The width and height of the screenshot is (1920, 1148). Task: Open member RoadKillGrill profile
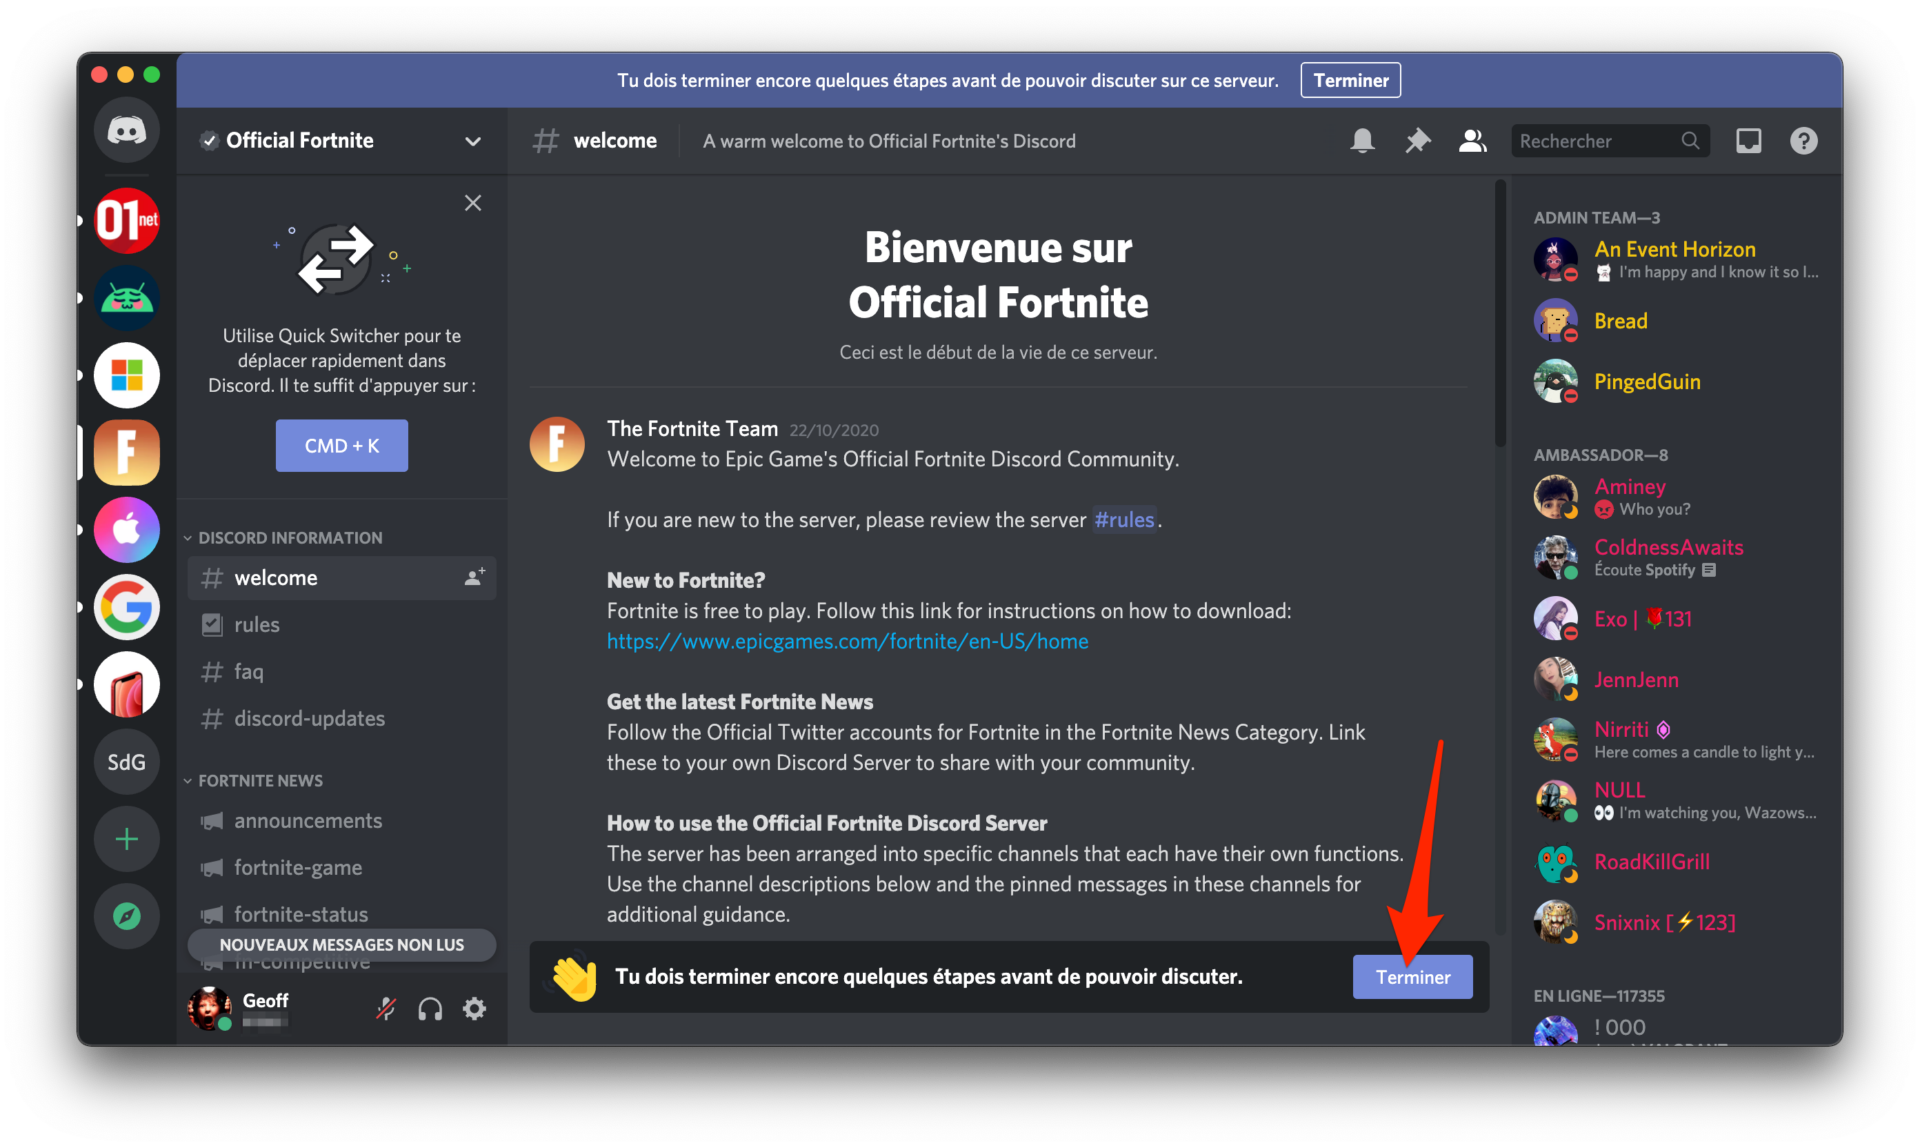pos(1677,862)
